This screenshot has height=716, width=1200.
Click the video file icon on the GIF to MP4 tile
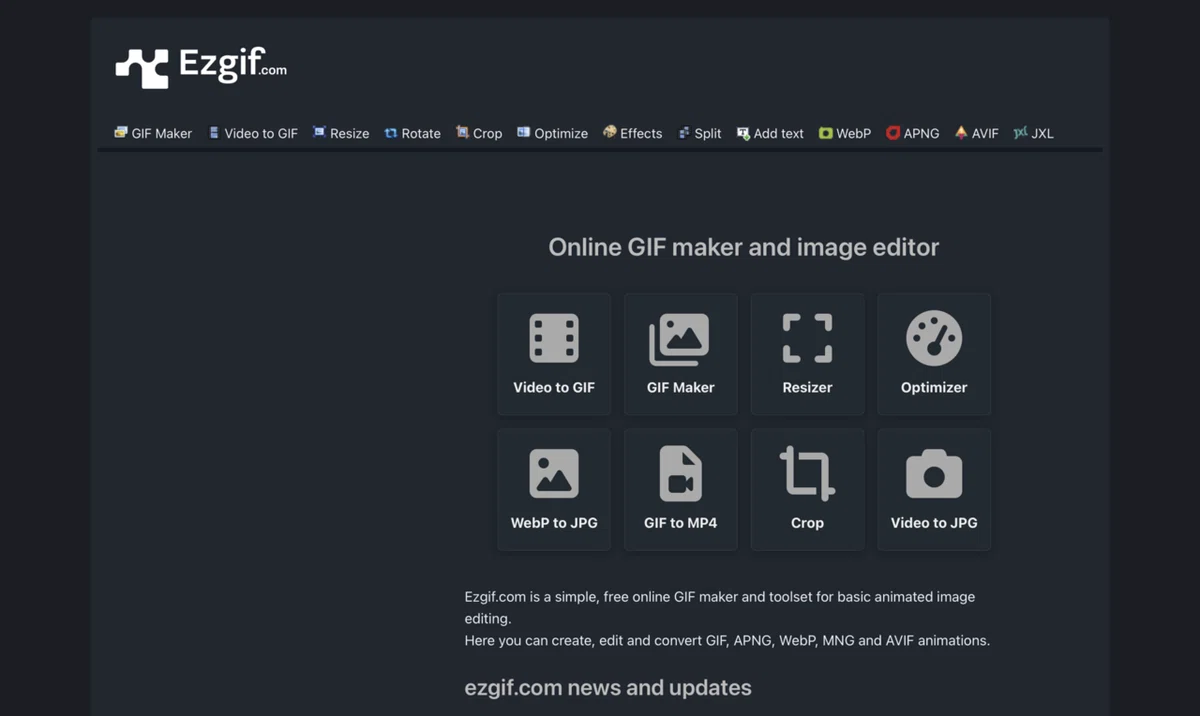680,473
